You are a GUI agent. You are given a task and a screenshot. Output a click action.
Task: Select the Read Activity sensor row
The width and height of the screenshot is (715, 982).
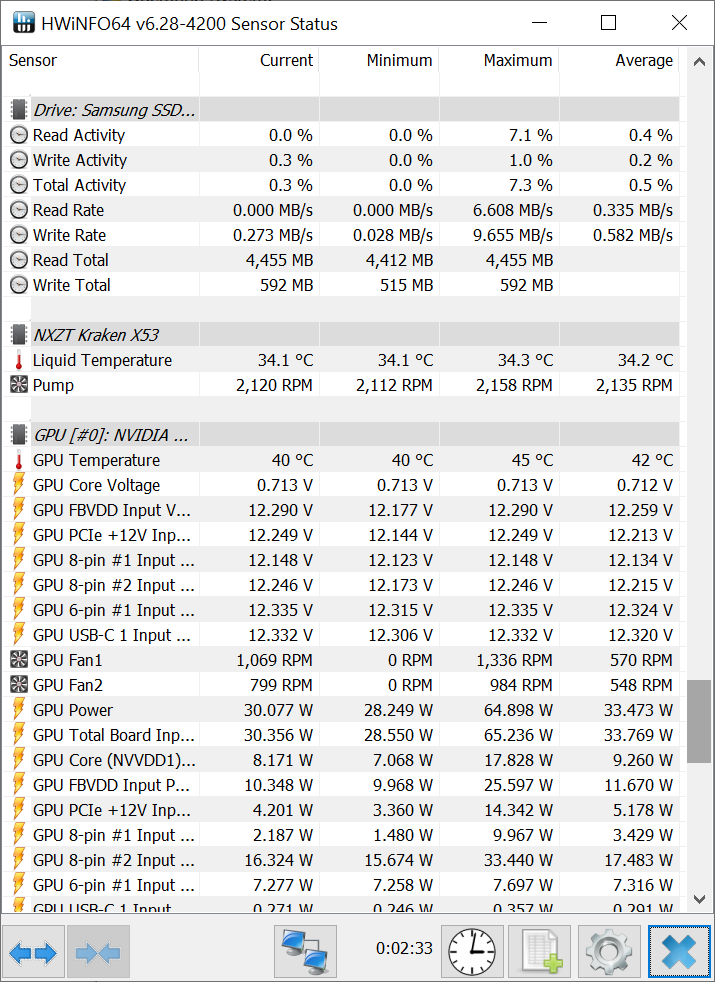pos(341,135)
